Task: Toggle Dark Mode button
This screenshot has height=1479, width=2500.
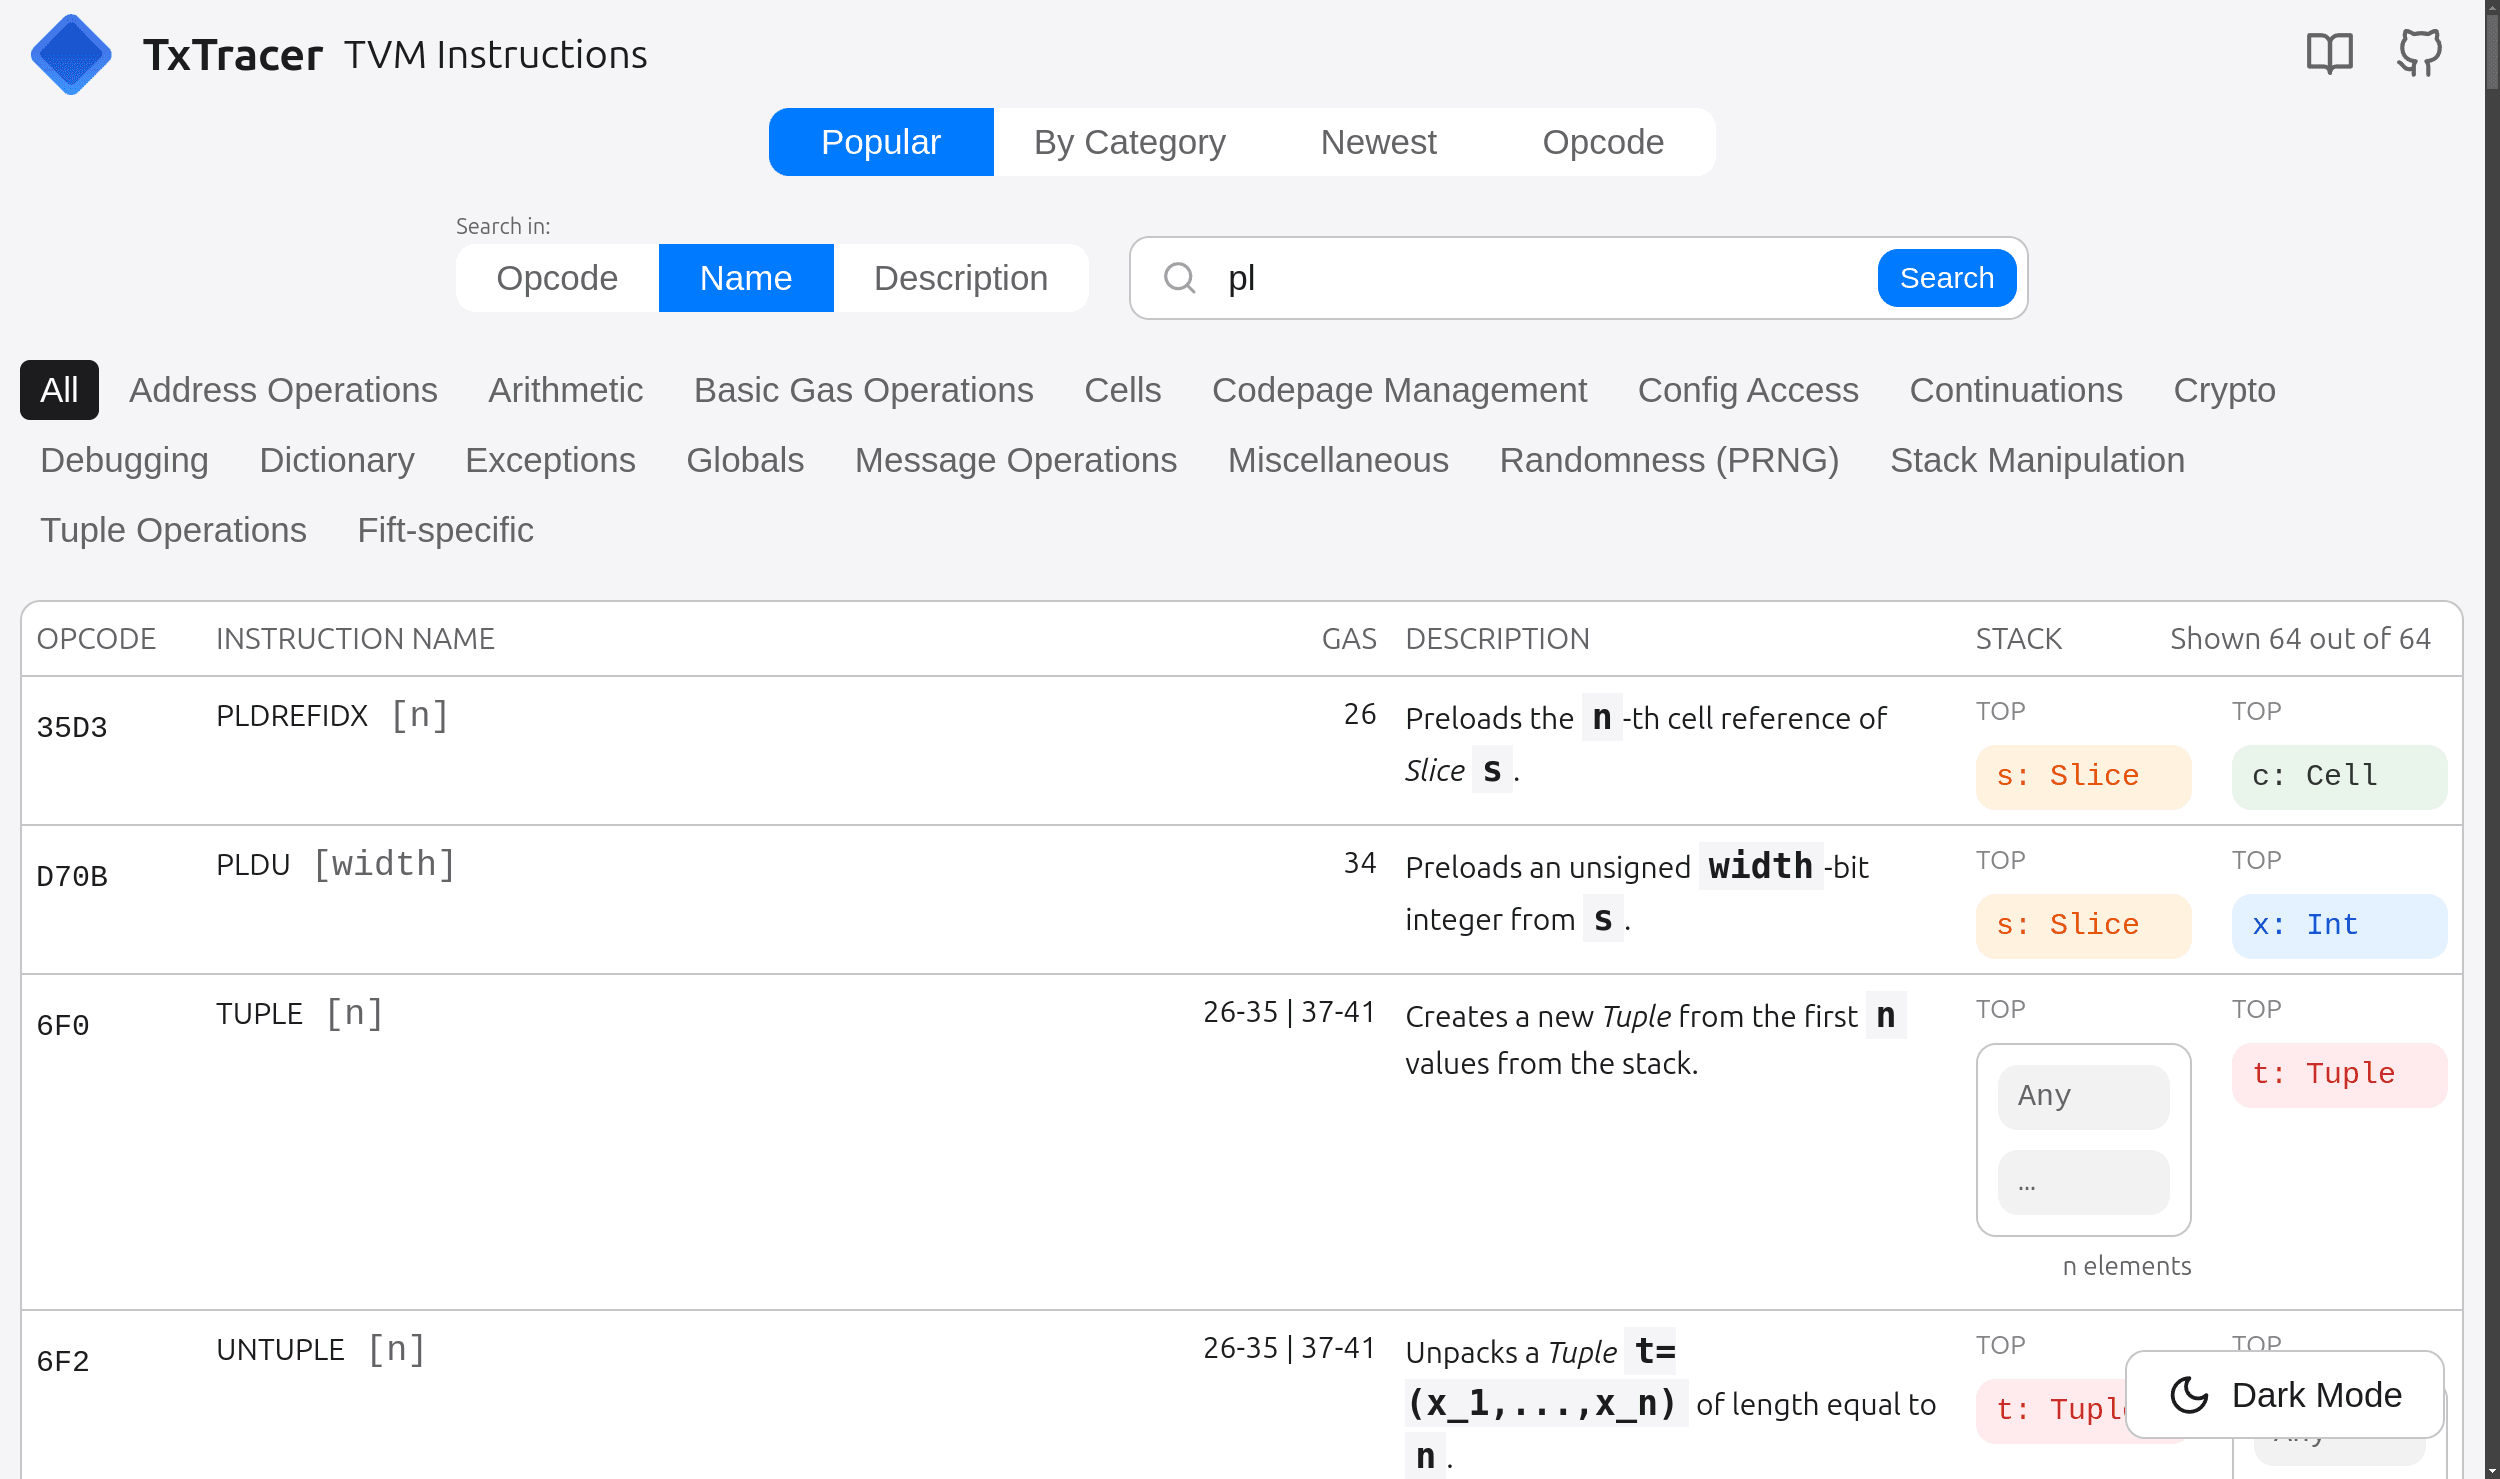Action: 2285,1394
